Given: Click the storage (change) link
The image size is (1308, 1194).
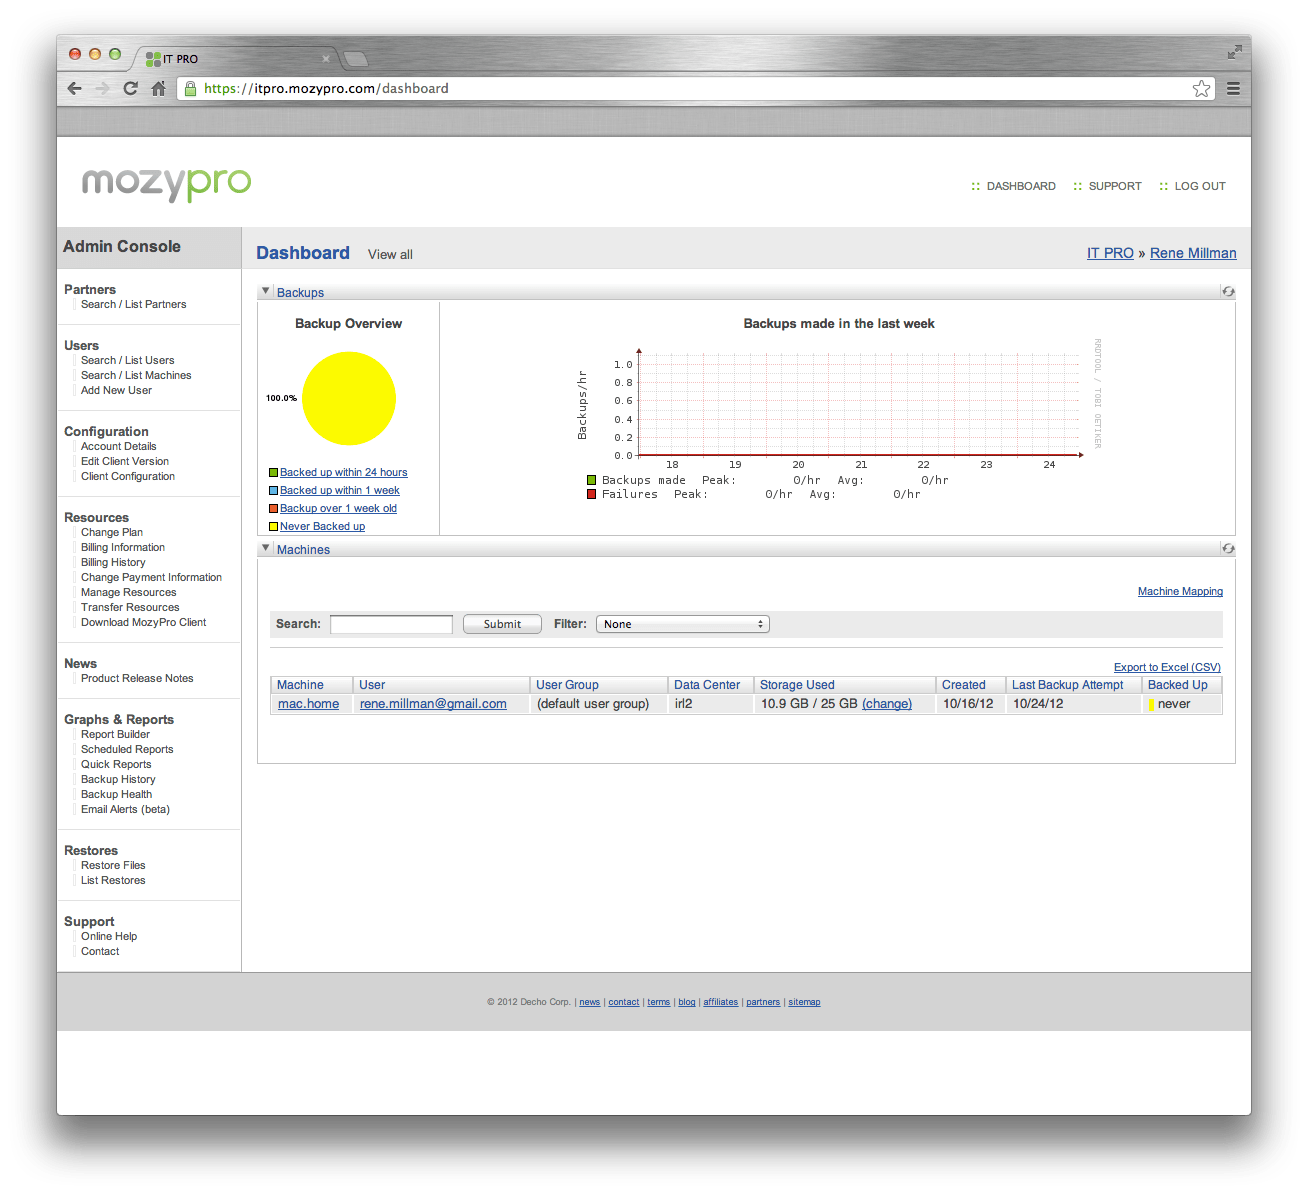Looking at the screenshot, I should coord(887,704).
